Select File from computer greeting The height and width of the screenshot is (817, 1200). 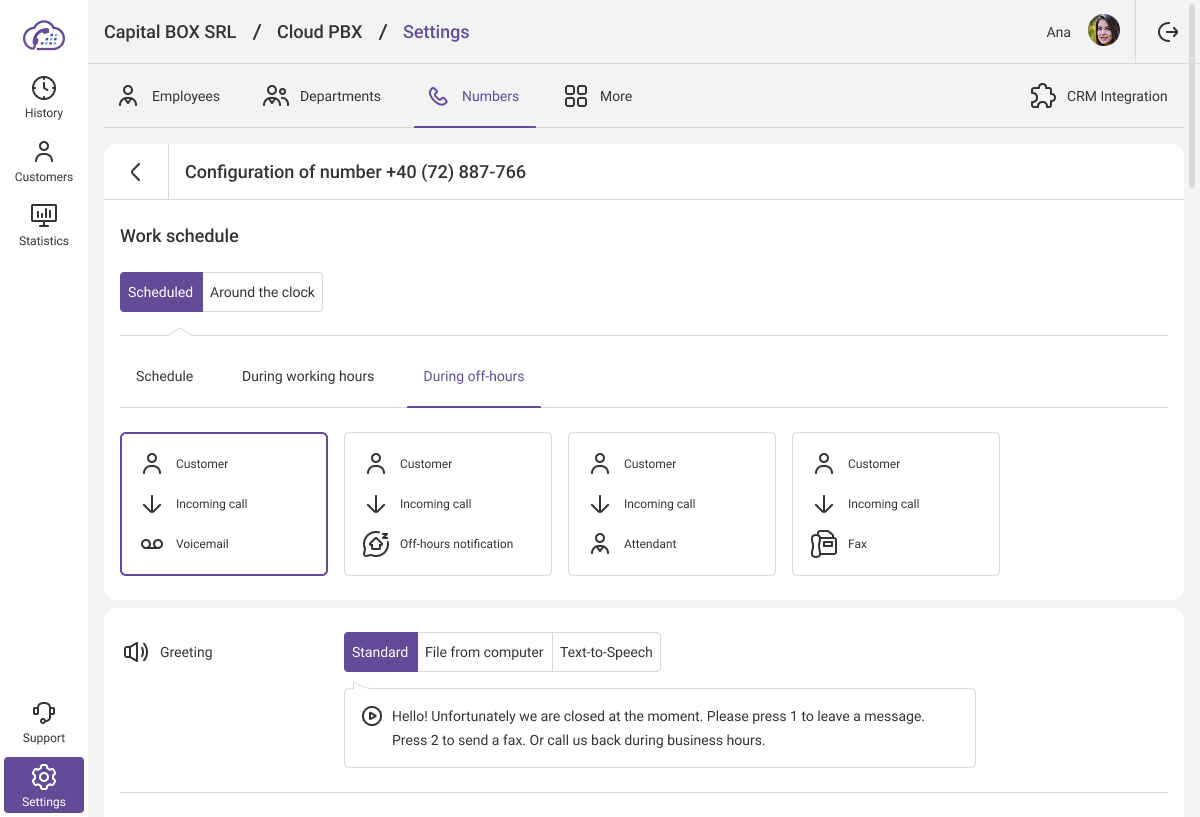pyautogui.click(x=484, y=652)
